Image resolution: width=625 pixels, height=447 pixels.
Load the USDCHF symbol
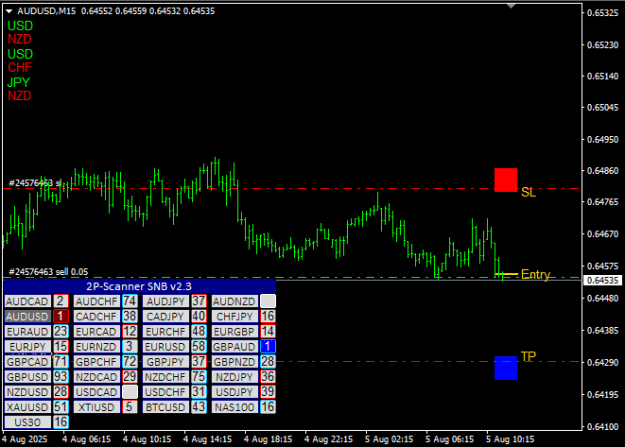tap(166, 392)
